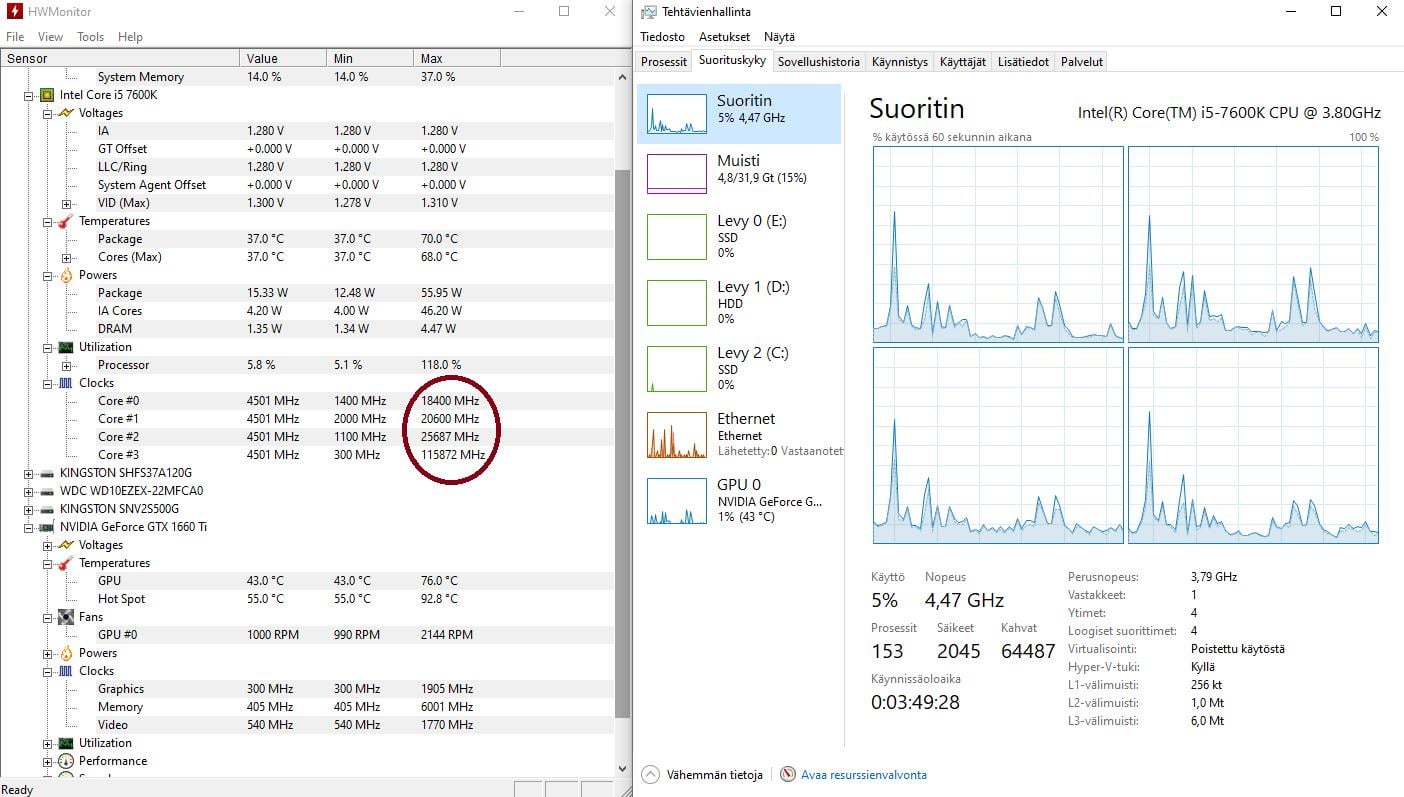Collapse the CPU Voltages branch
Screen dimensions: 1404x797
47,113
